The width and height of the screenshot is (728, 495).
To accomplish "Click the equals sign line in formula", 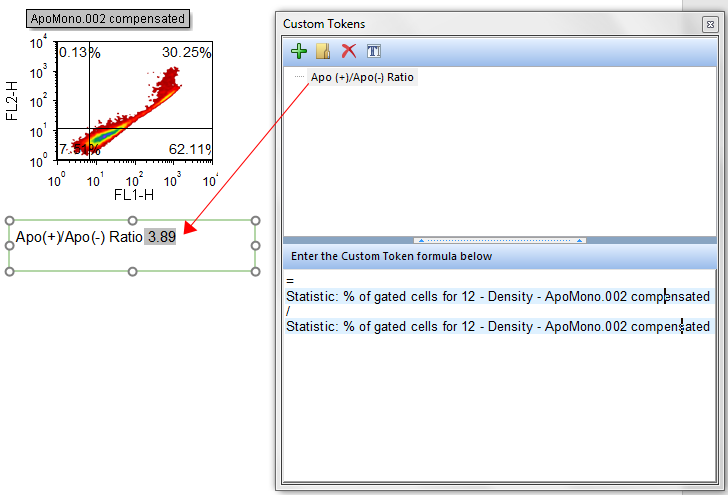I will pos(290,282).
